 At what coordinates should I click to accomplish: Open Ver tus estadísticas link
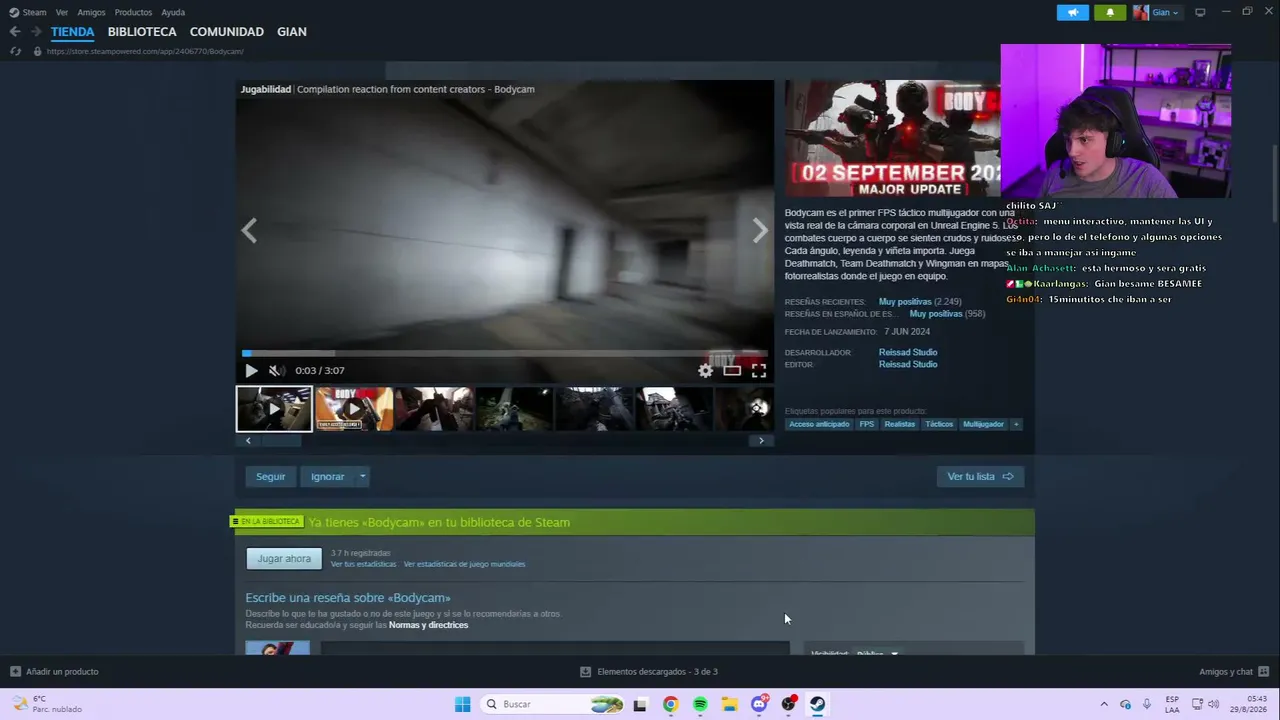click(364, 564)
